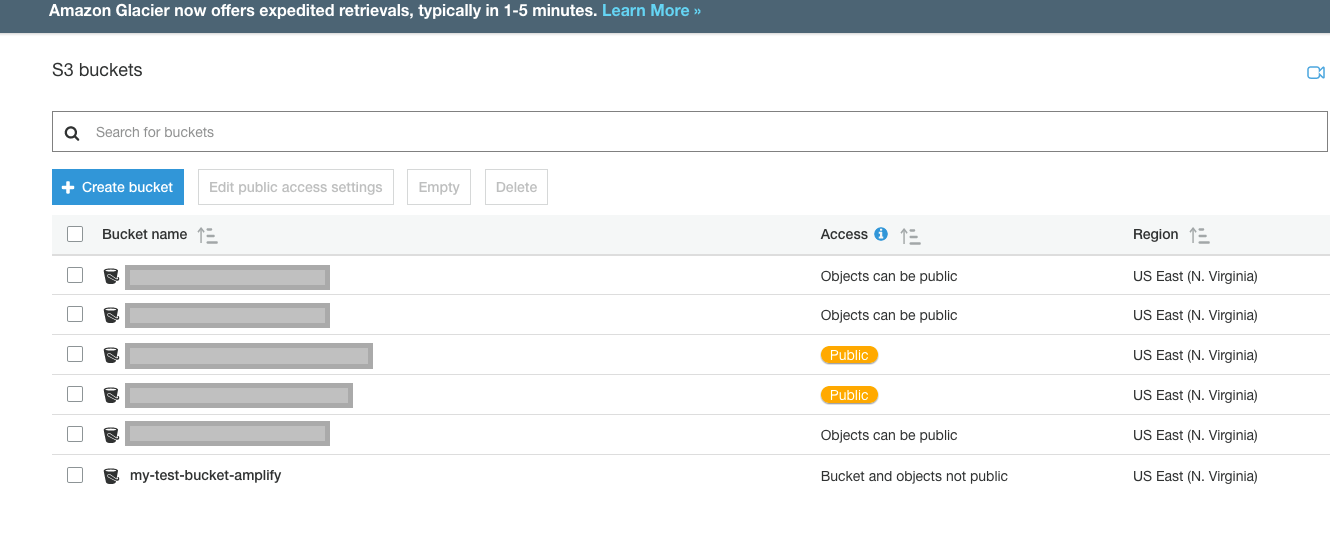Toggle the select-all buckets checkbox
1330x545 pixels.
[75, 234]
